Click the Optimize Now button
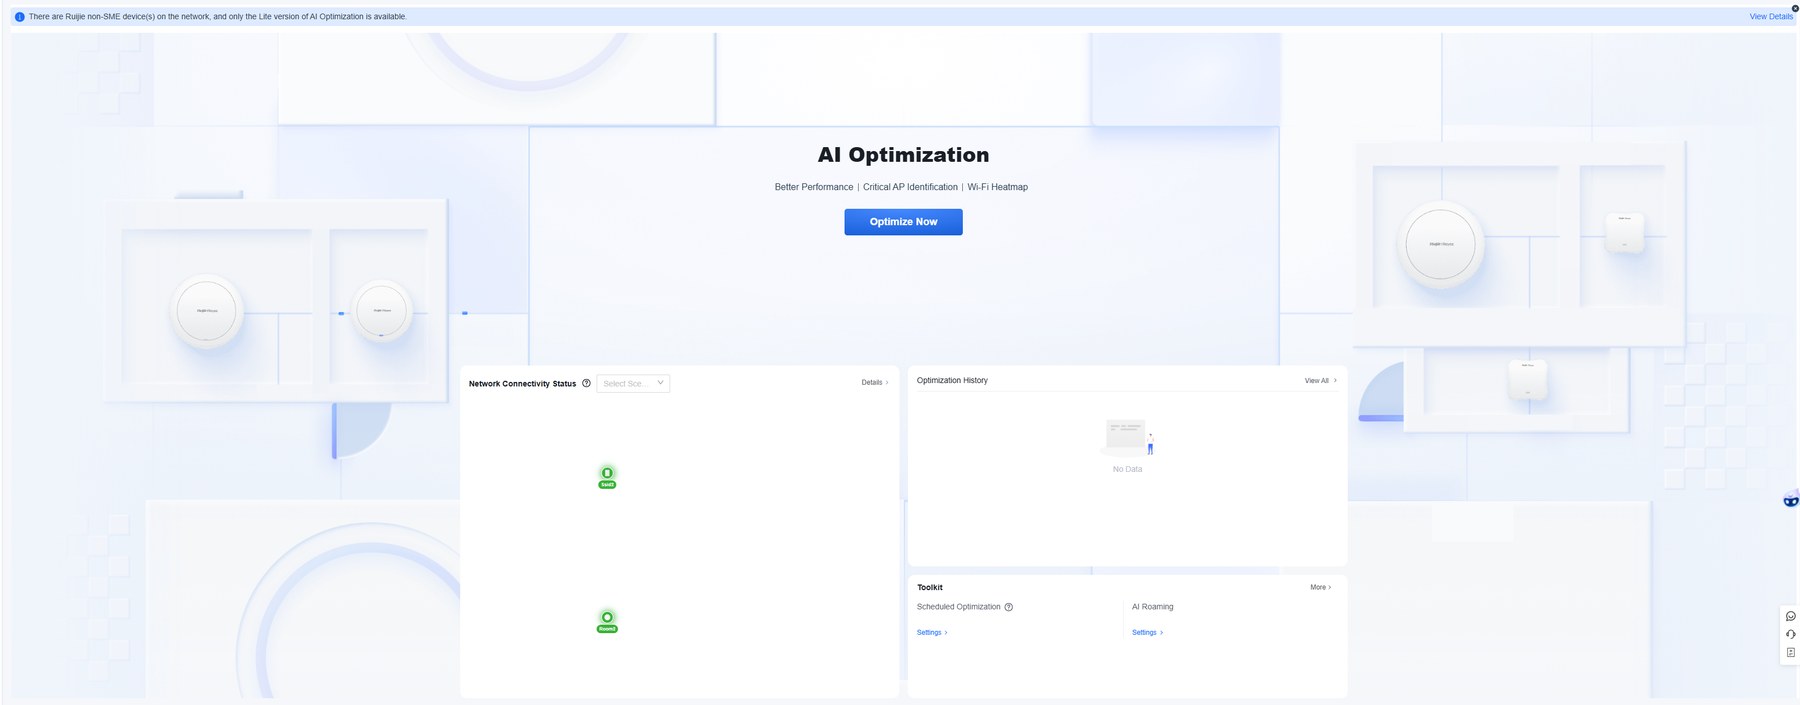Screen dimensions: 1800x705 coord(903,222)
